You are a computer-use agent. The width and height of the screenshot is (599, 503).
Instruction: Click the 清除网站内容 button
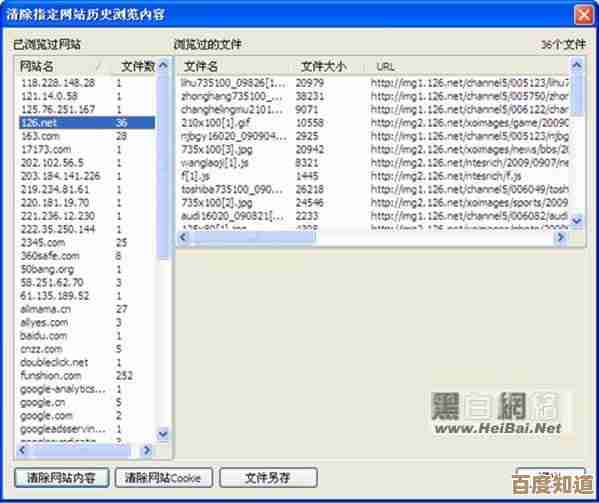62,477
